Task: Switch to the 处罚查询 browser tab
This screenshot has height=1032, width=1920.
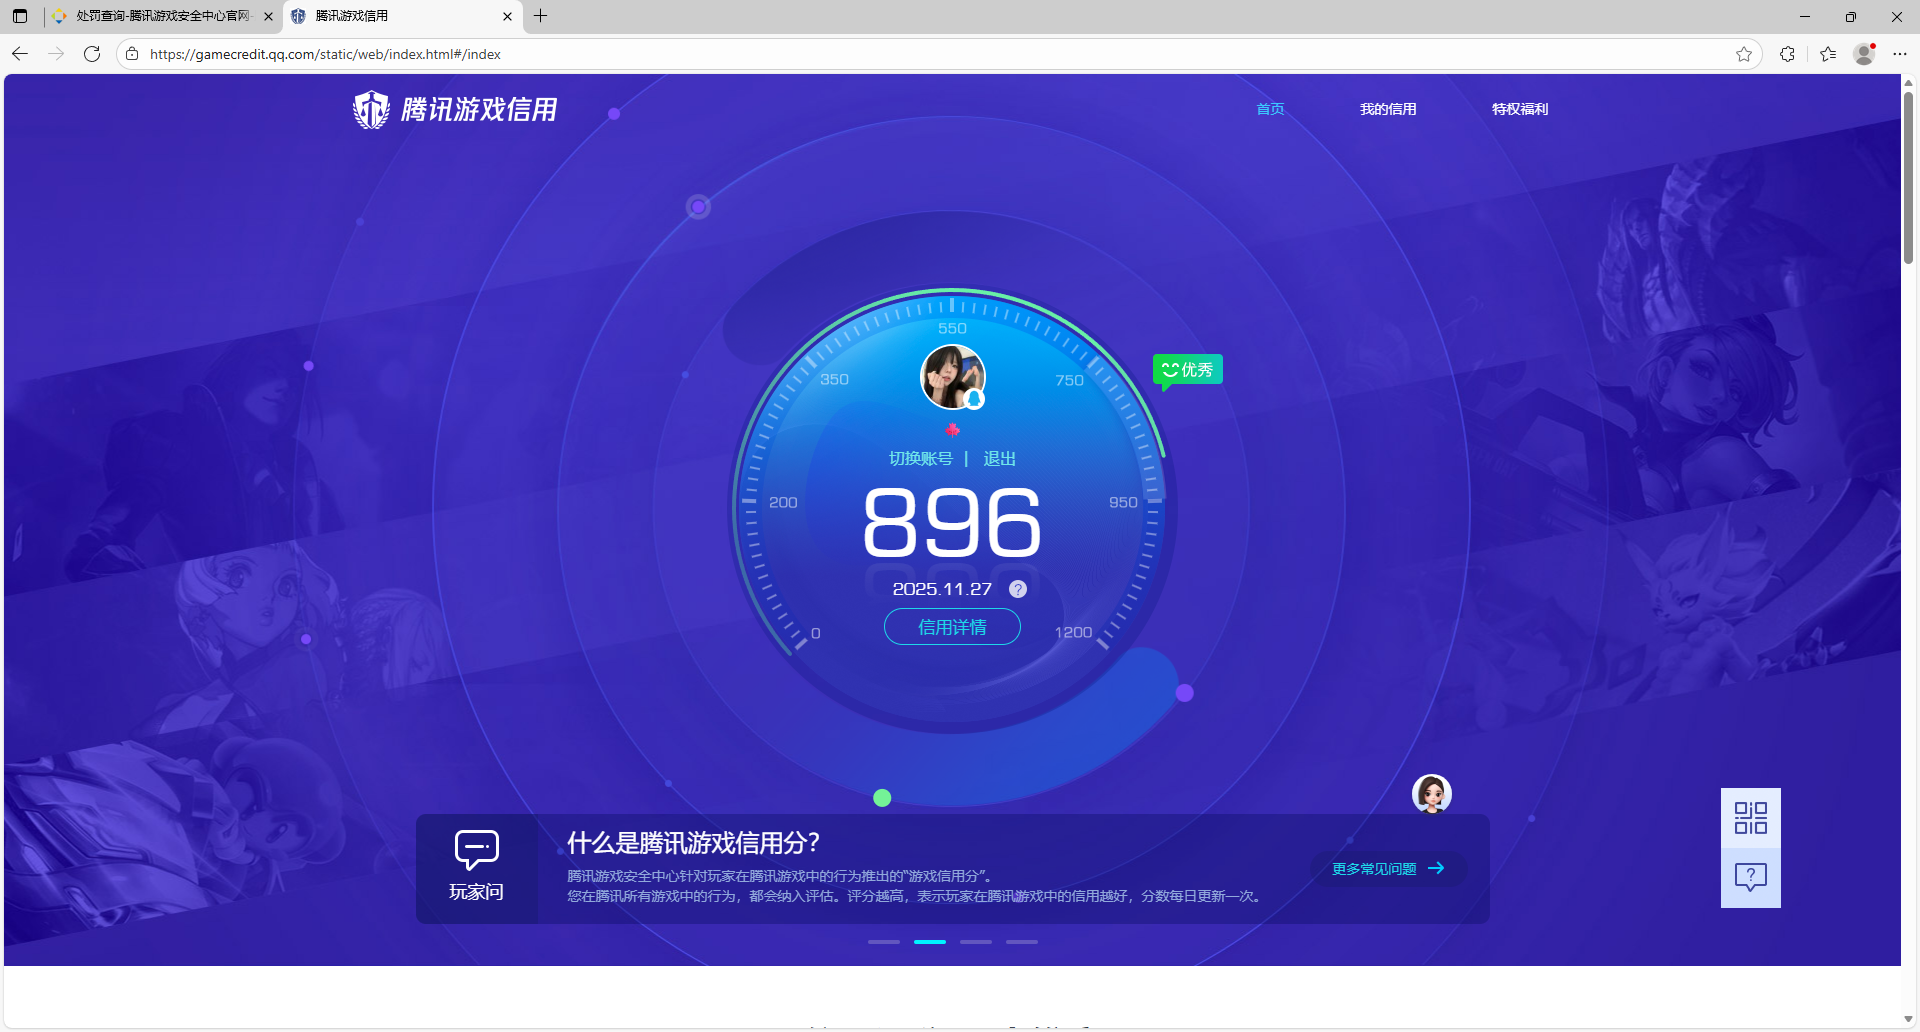Action: tap(162, 16)
